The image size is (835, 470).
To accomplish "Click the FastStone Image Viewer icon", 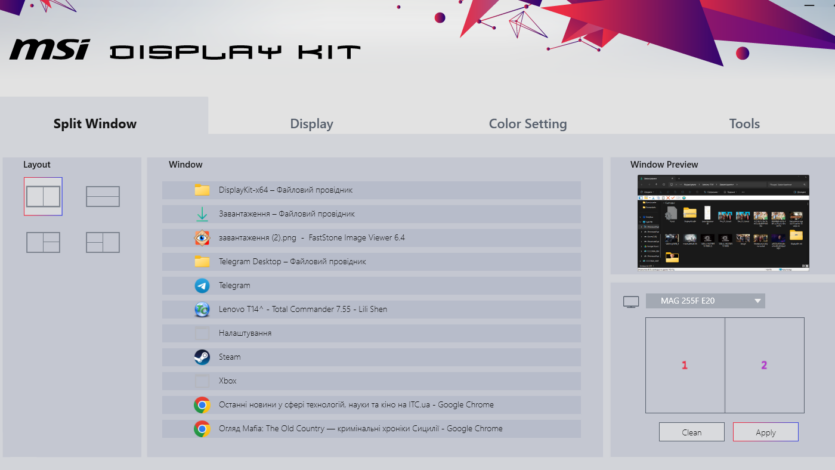I will (202, 238).
